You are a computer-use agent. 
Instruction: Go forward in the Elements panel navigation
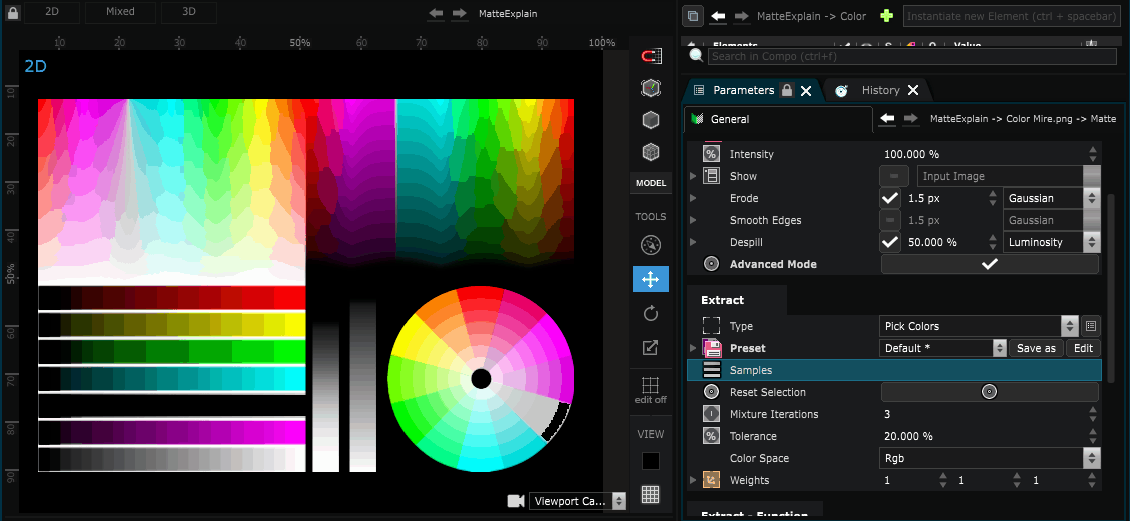[742, 16]
